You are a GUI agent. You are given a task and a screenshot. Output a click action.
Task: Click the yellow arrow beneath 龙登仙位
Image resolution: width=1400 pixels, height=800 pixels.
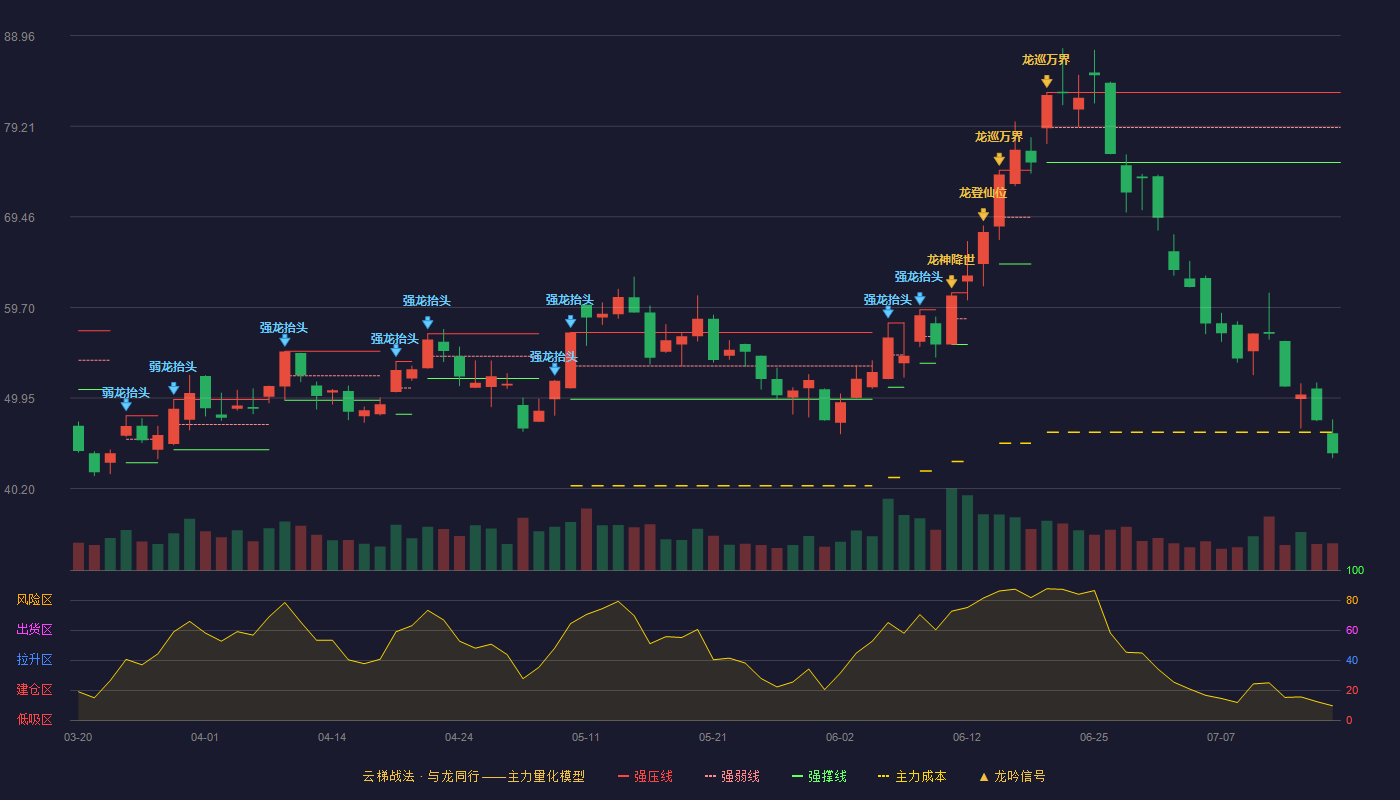[983, 215]
